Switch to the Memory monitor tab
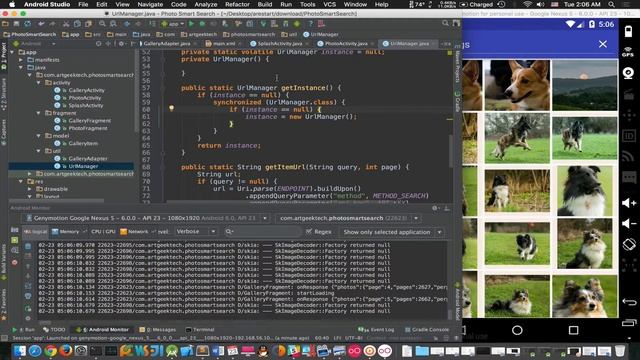This screenshot has height=360, width=640. coord(65,231)
